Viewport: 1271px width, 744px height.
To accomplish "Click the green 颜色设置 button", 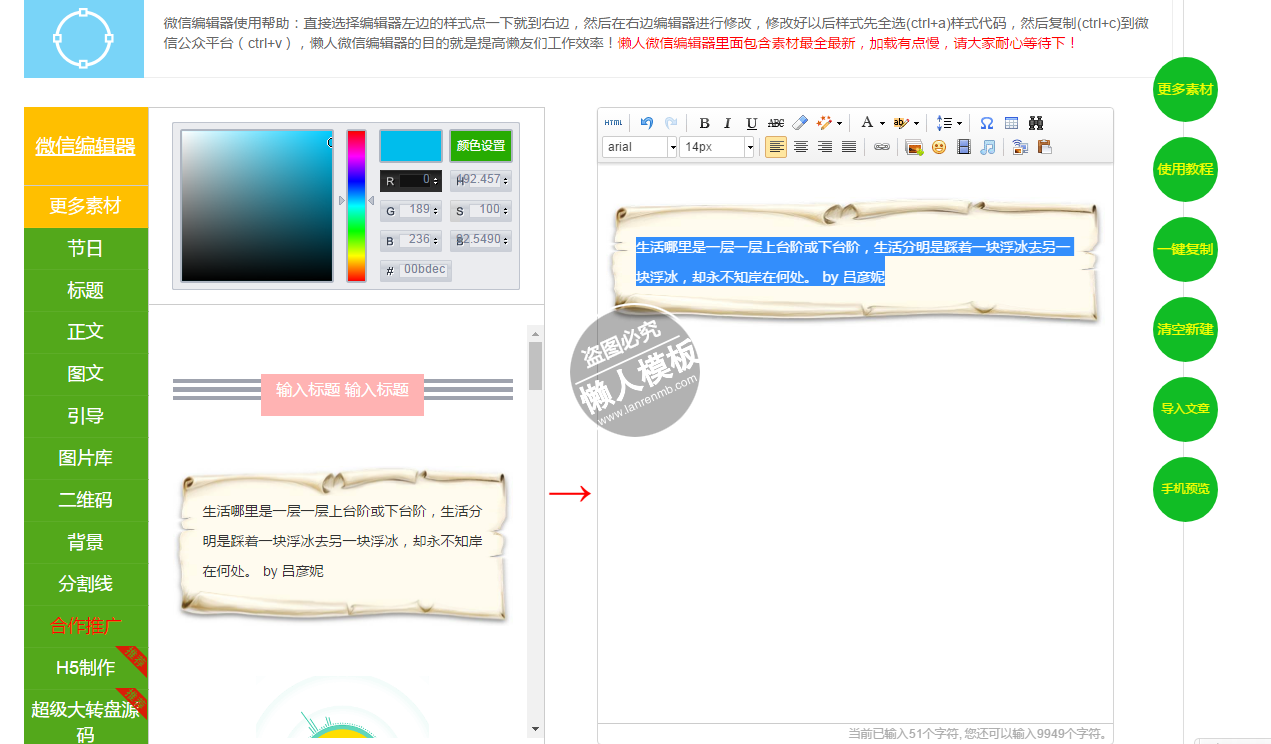I will coord(481,146).
